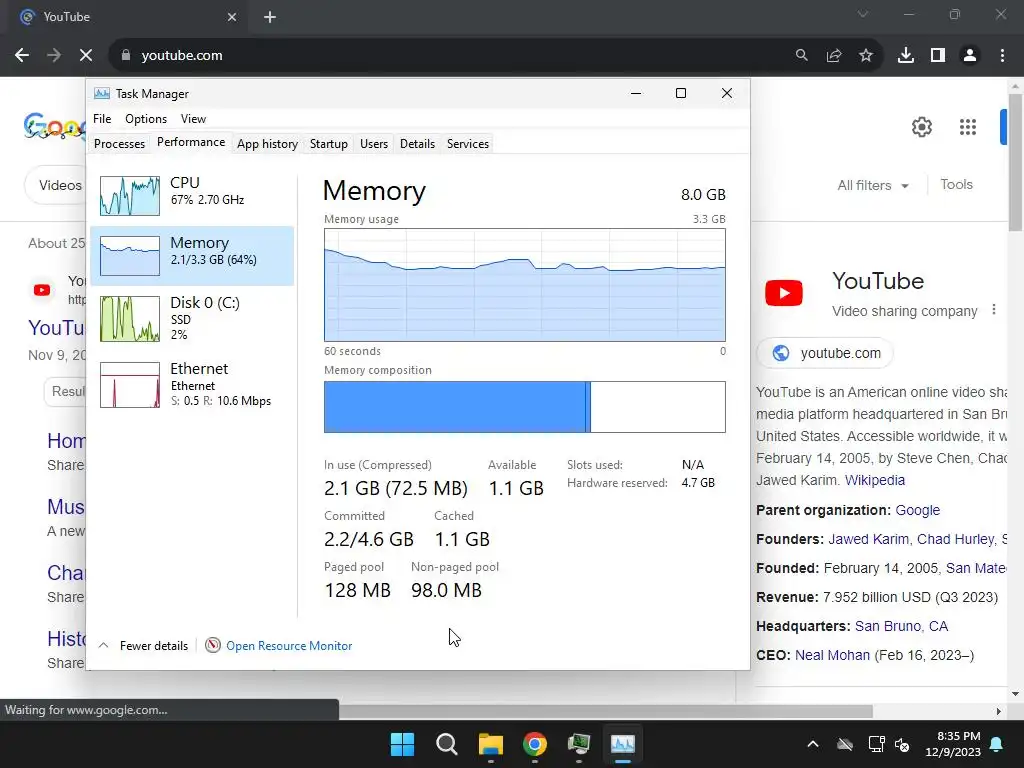Image resolution: width=1024 pixels, height=768 pixels.
Task: Open a new tab with the plus button
Action: (270, 17)
